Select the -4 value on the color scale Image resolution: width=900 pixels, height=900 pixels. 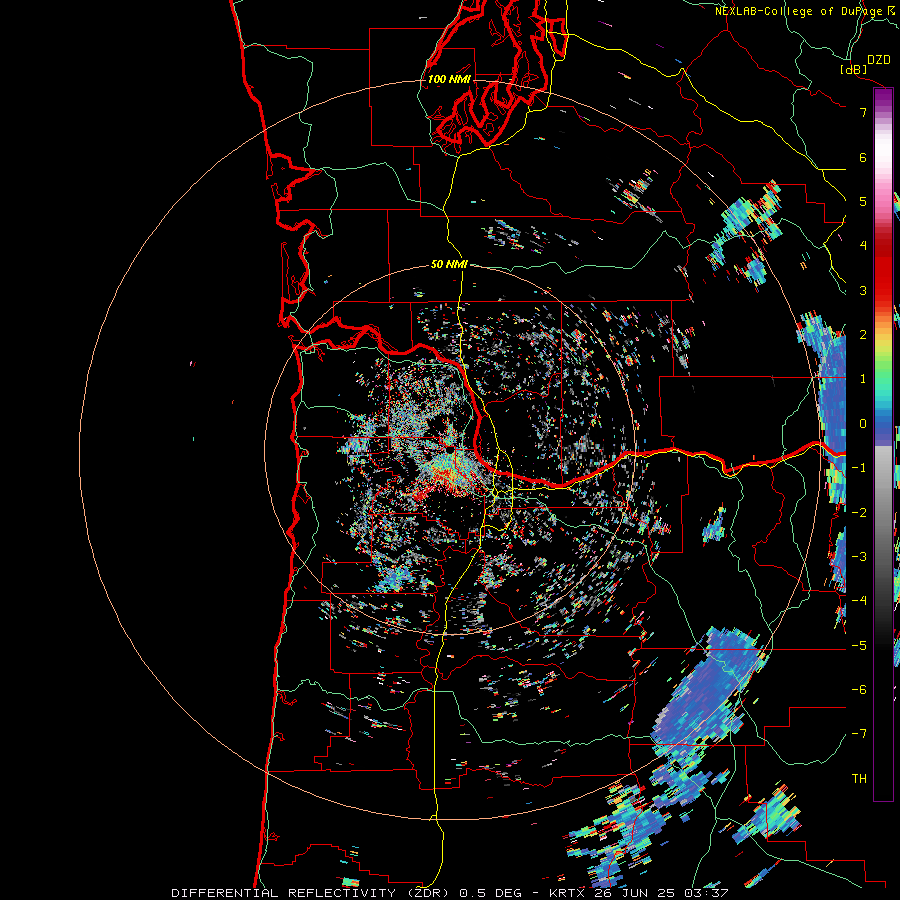859,601
